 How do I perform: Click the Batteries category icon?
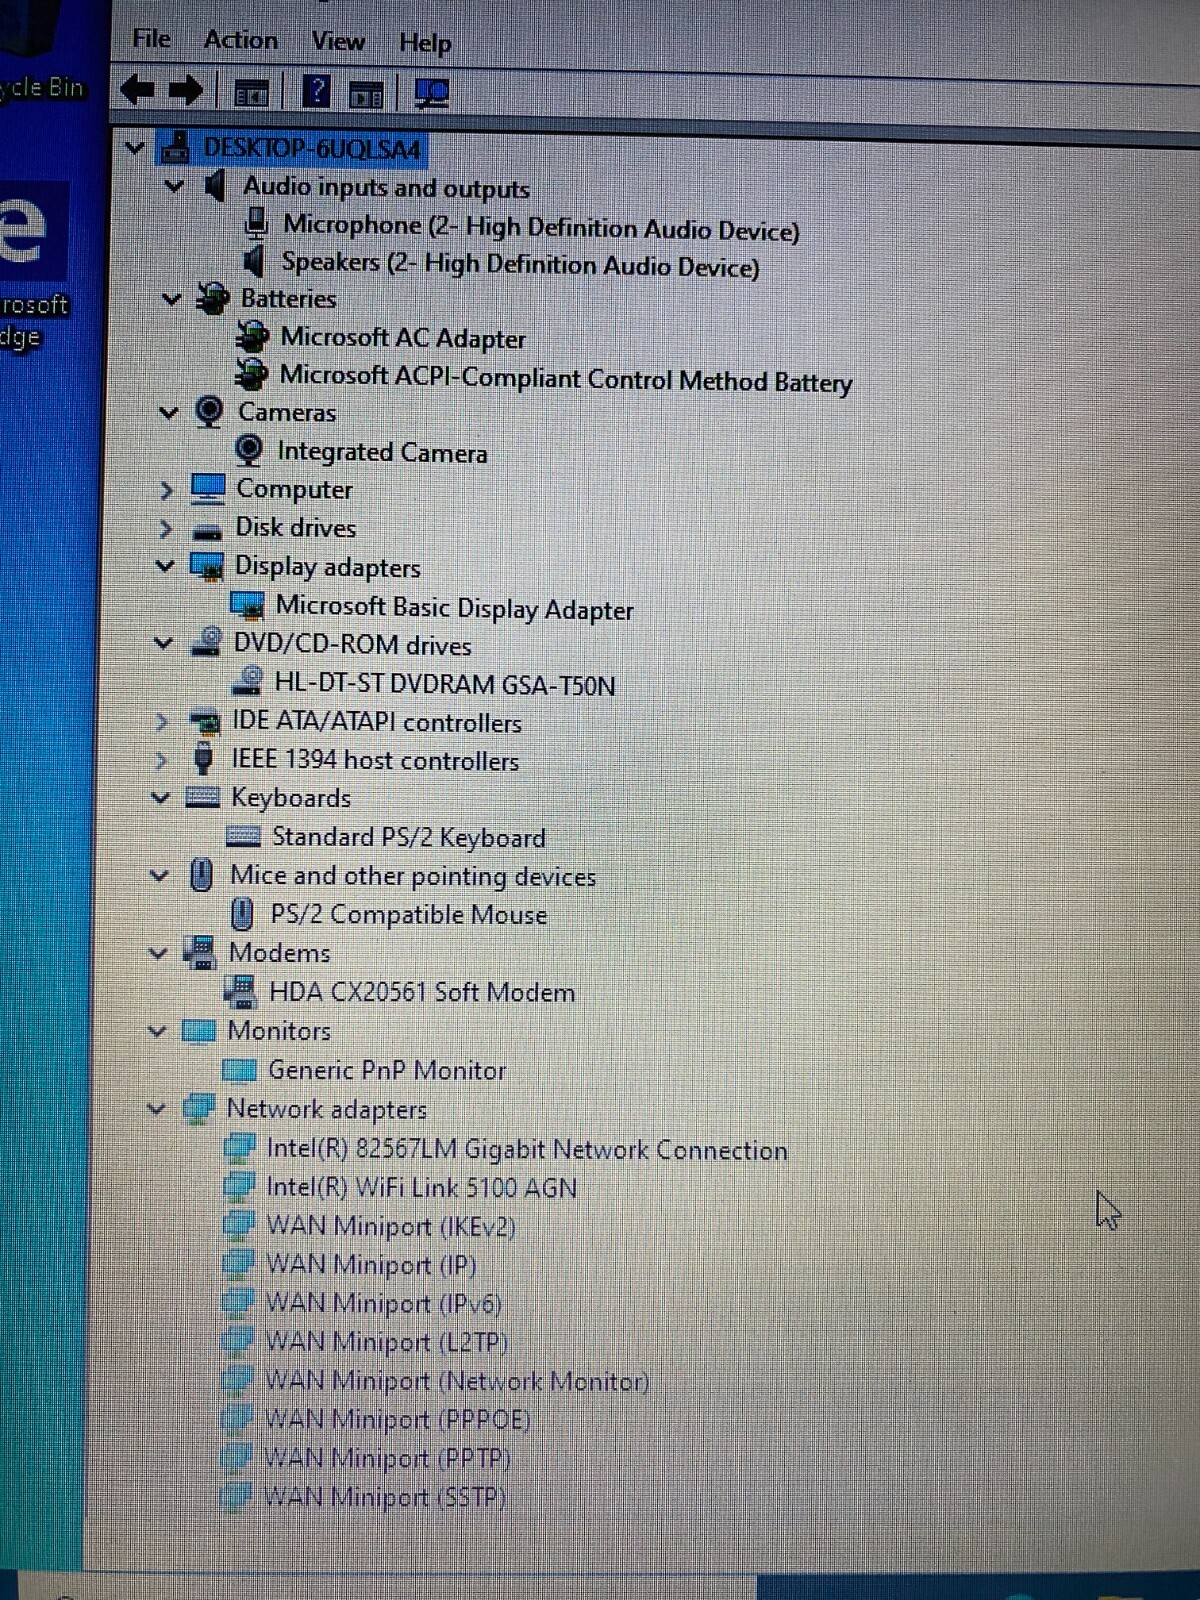(x=211, y=298)
